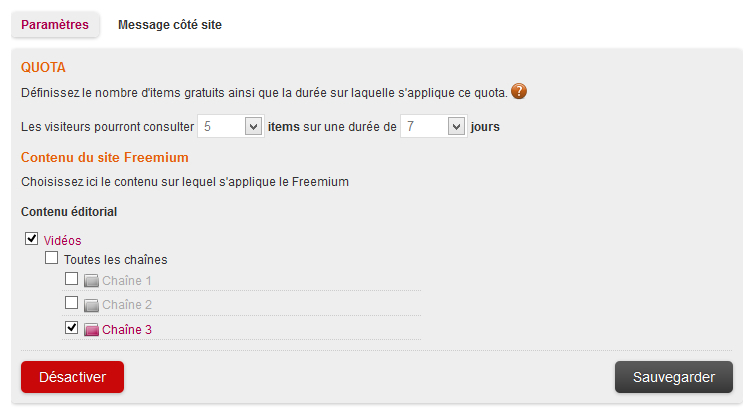
Task: Select the Vidéos label link
Action: pos(63,240)
